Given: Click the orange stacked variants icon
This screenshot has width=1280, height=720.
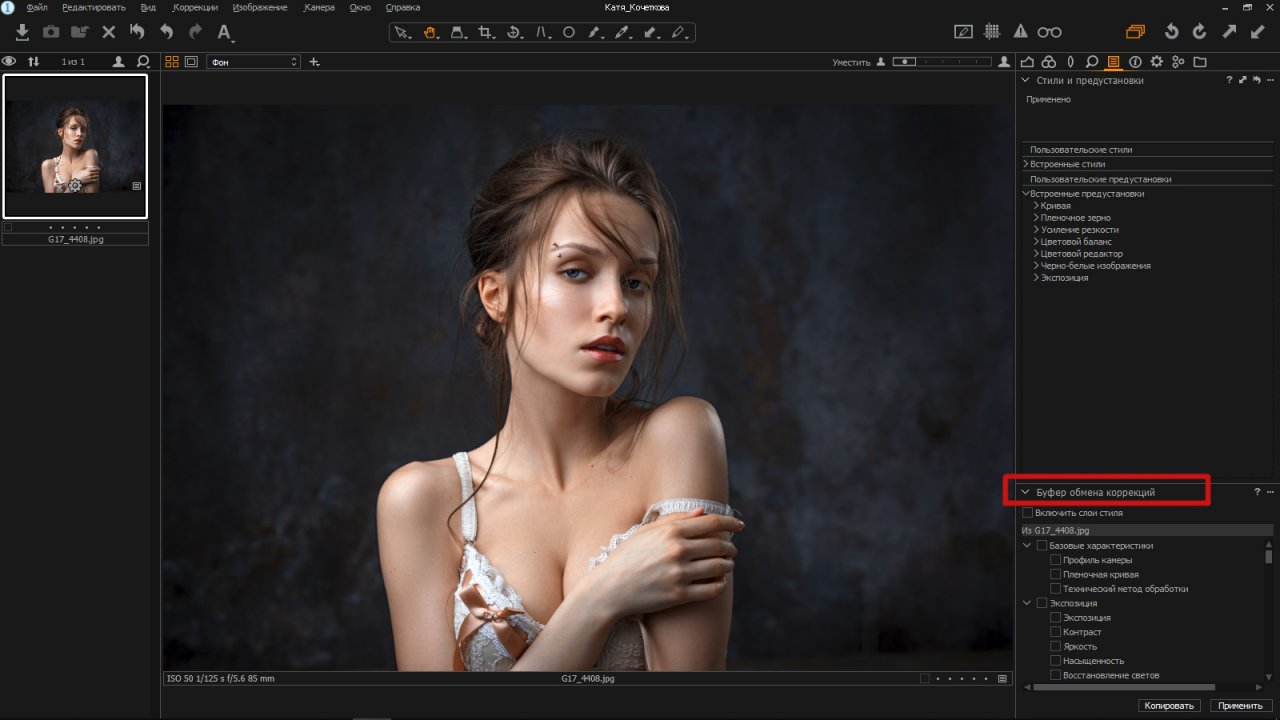Looking at the screenshot, I should 1135,32.
